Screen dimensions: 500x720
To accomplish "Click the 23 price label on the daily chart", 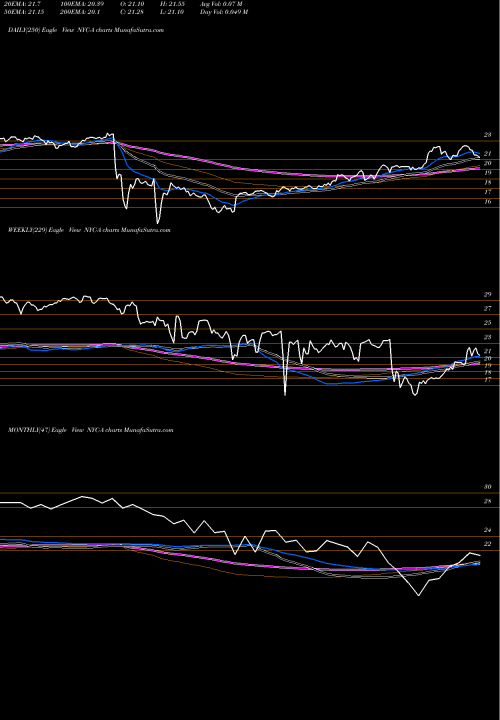I will pos(487,135).
